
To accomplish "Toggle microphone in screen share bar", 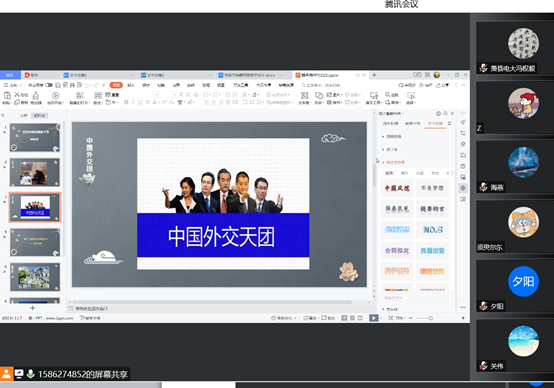I will pos(30,374).
